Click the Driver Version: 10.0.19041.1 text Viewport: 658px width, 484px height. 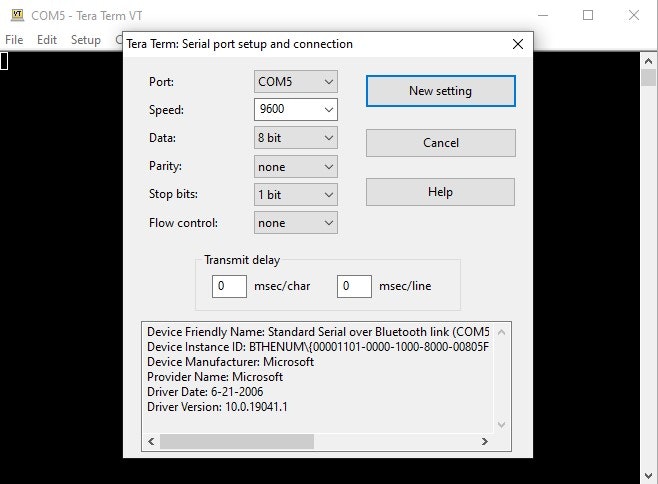click(217, 407)
